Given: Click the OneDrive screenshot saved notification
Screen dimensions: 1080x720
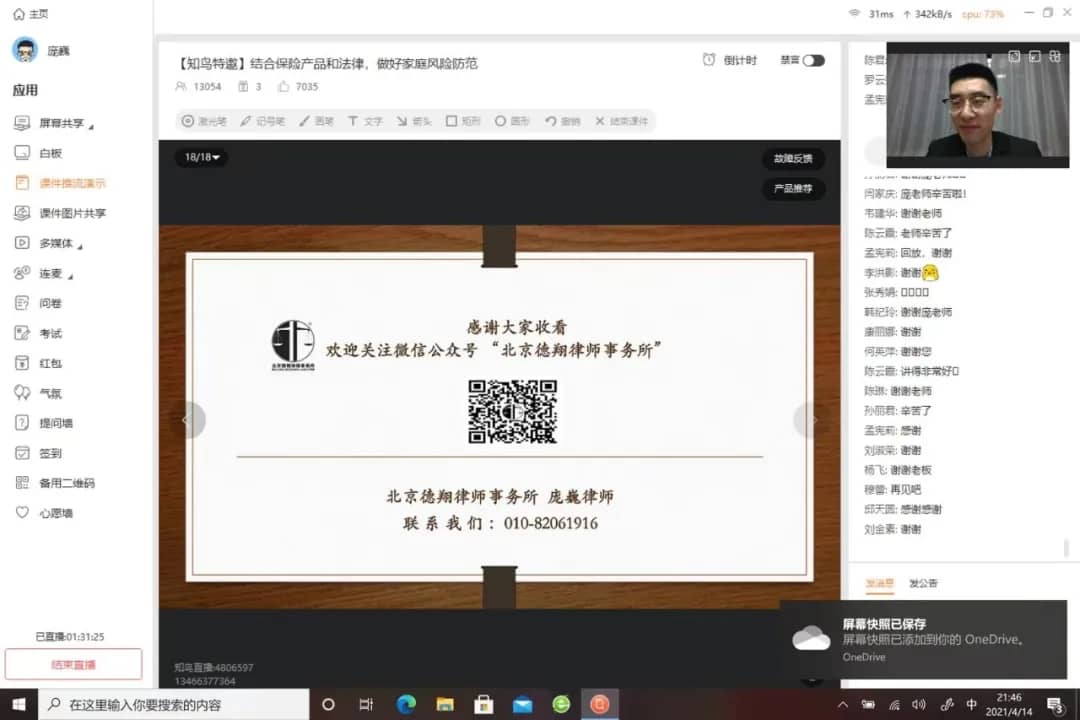Looking at the screenshot, I should pos(923,639).
